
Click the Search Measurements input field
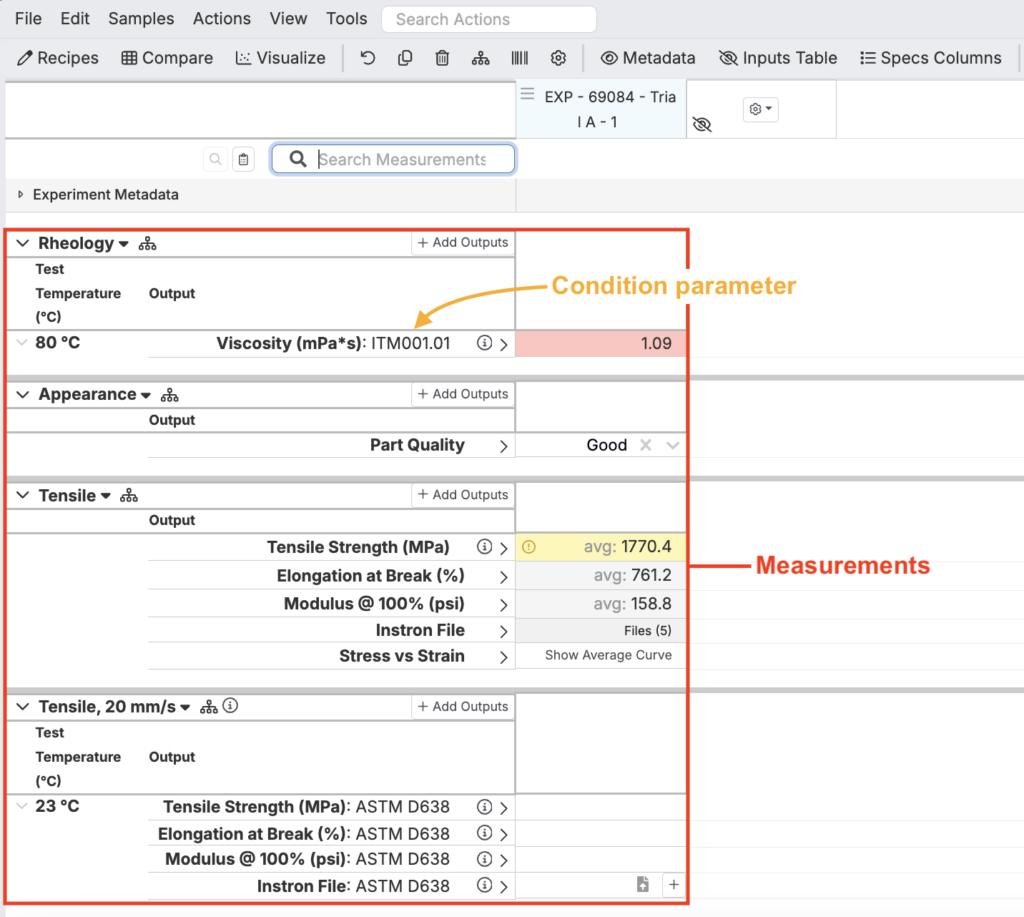[401, 159]
